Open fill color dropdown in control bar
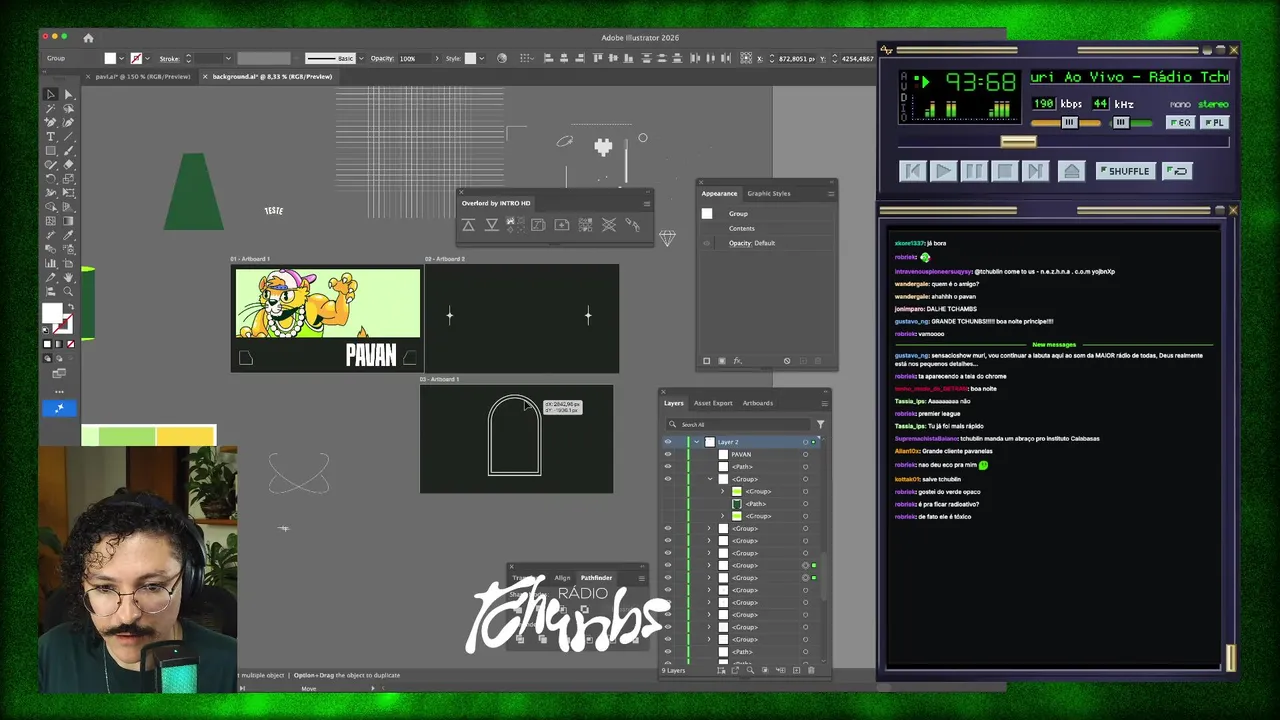The image size is (1280, 720). click(x=122, y=58)
